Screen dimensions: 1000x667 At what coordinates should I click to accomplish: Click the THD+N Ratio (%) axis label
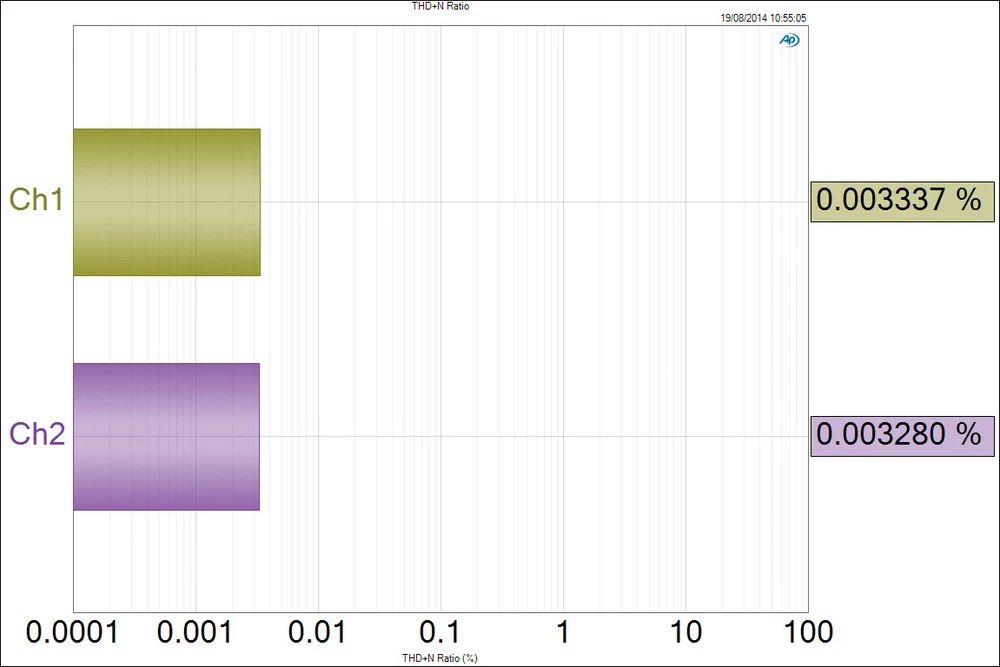tap(439, 658)
